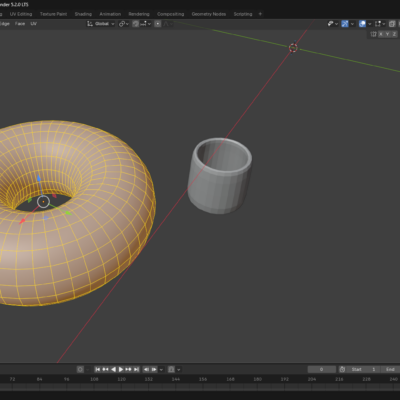Toggle the Show Overlays button
Viewport: 400px width, 400px height.
pyautogui.click(x=362, y=24)
